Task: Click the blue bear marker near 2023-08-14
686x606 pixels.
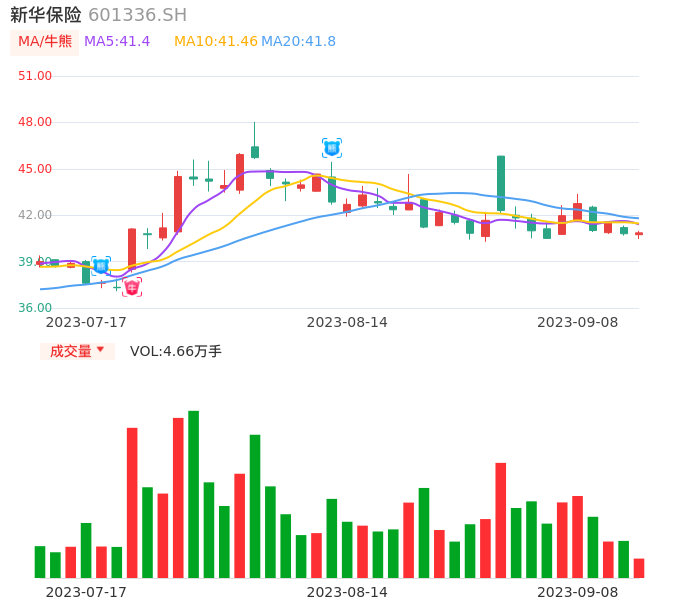Action: click(332, 148)
